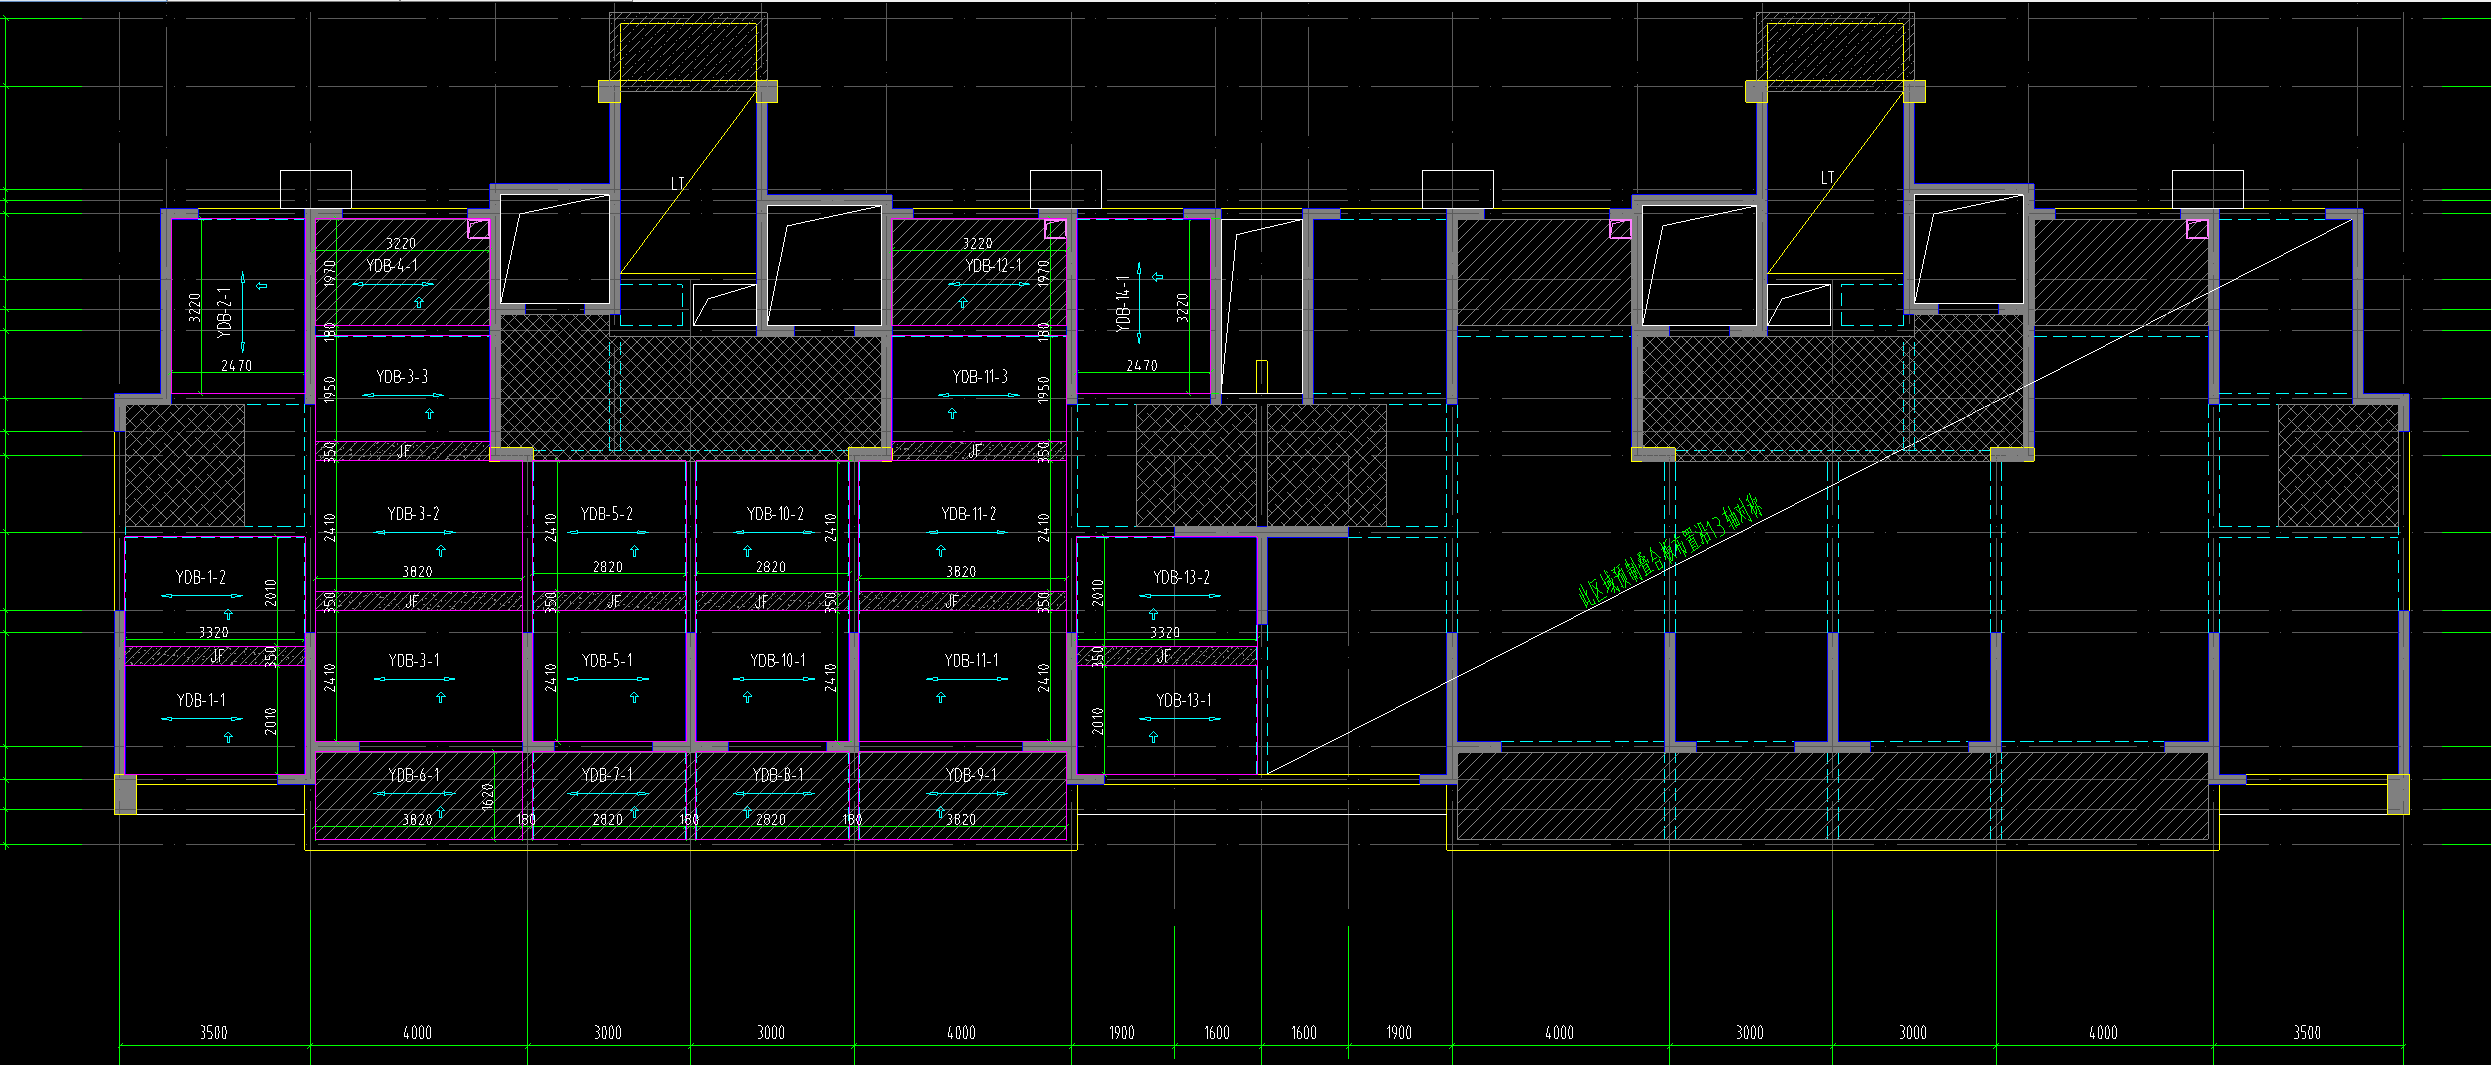Click the YDB-13-2 slab label
This screenshot has width=2491, height=1065.
(x=1182, y=578)
